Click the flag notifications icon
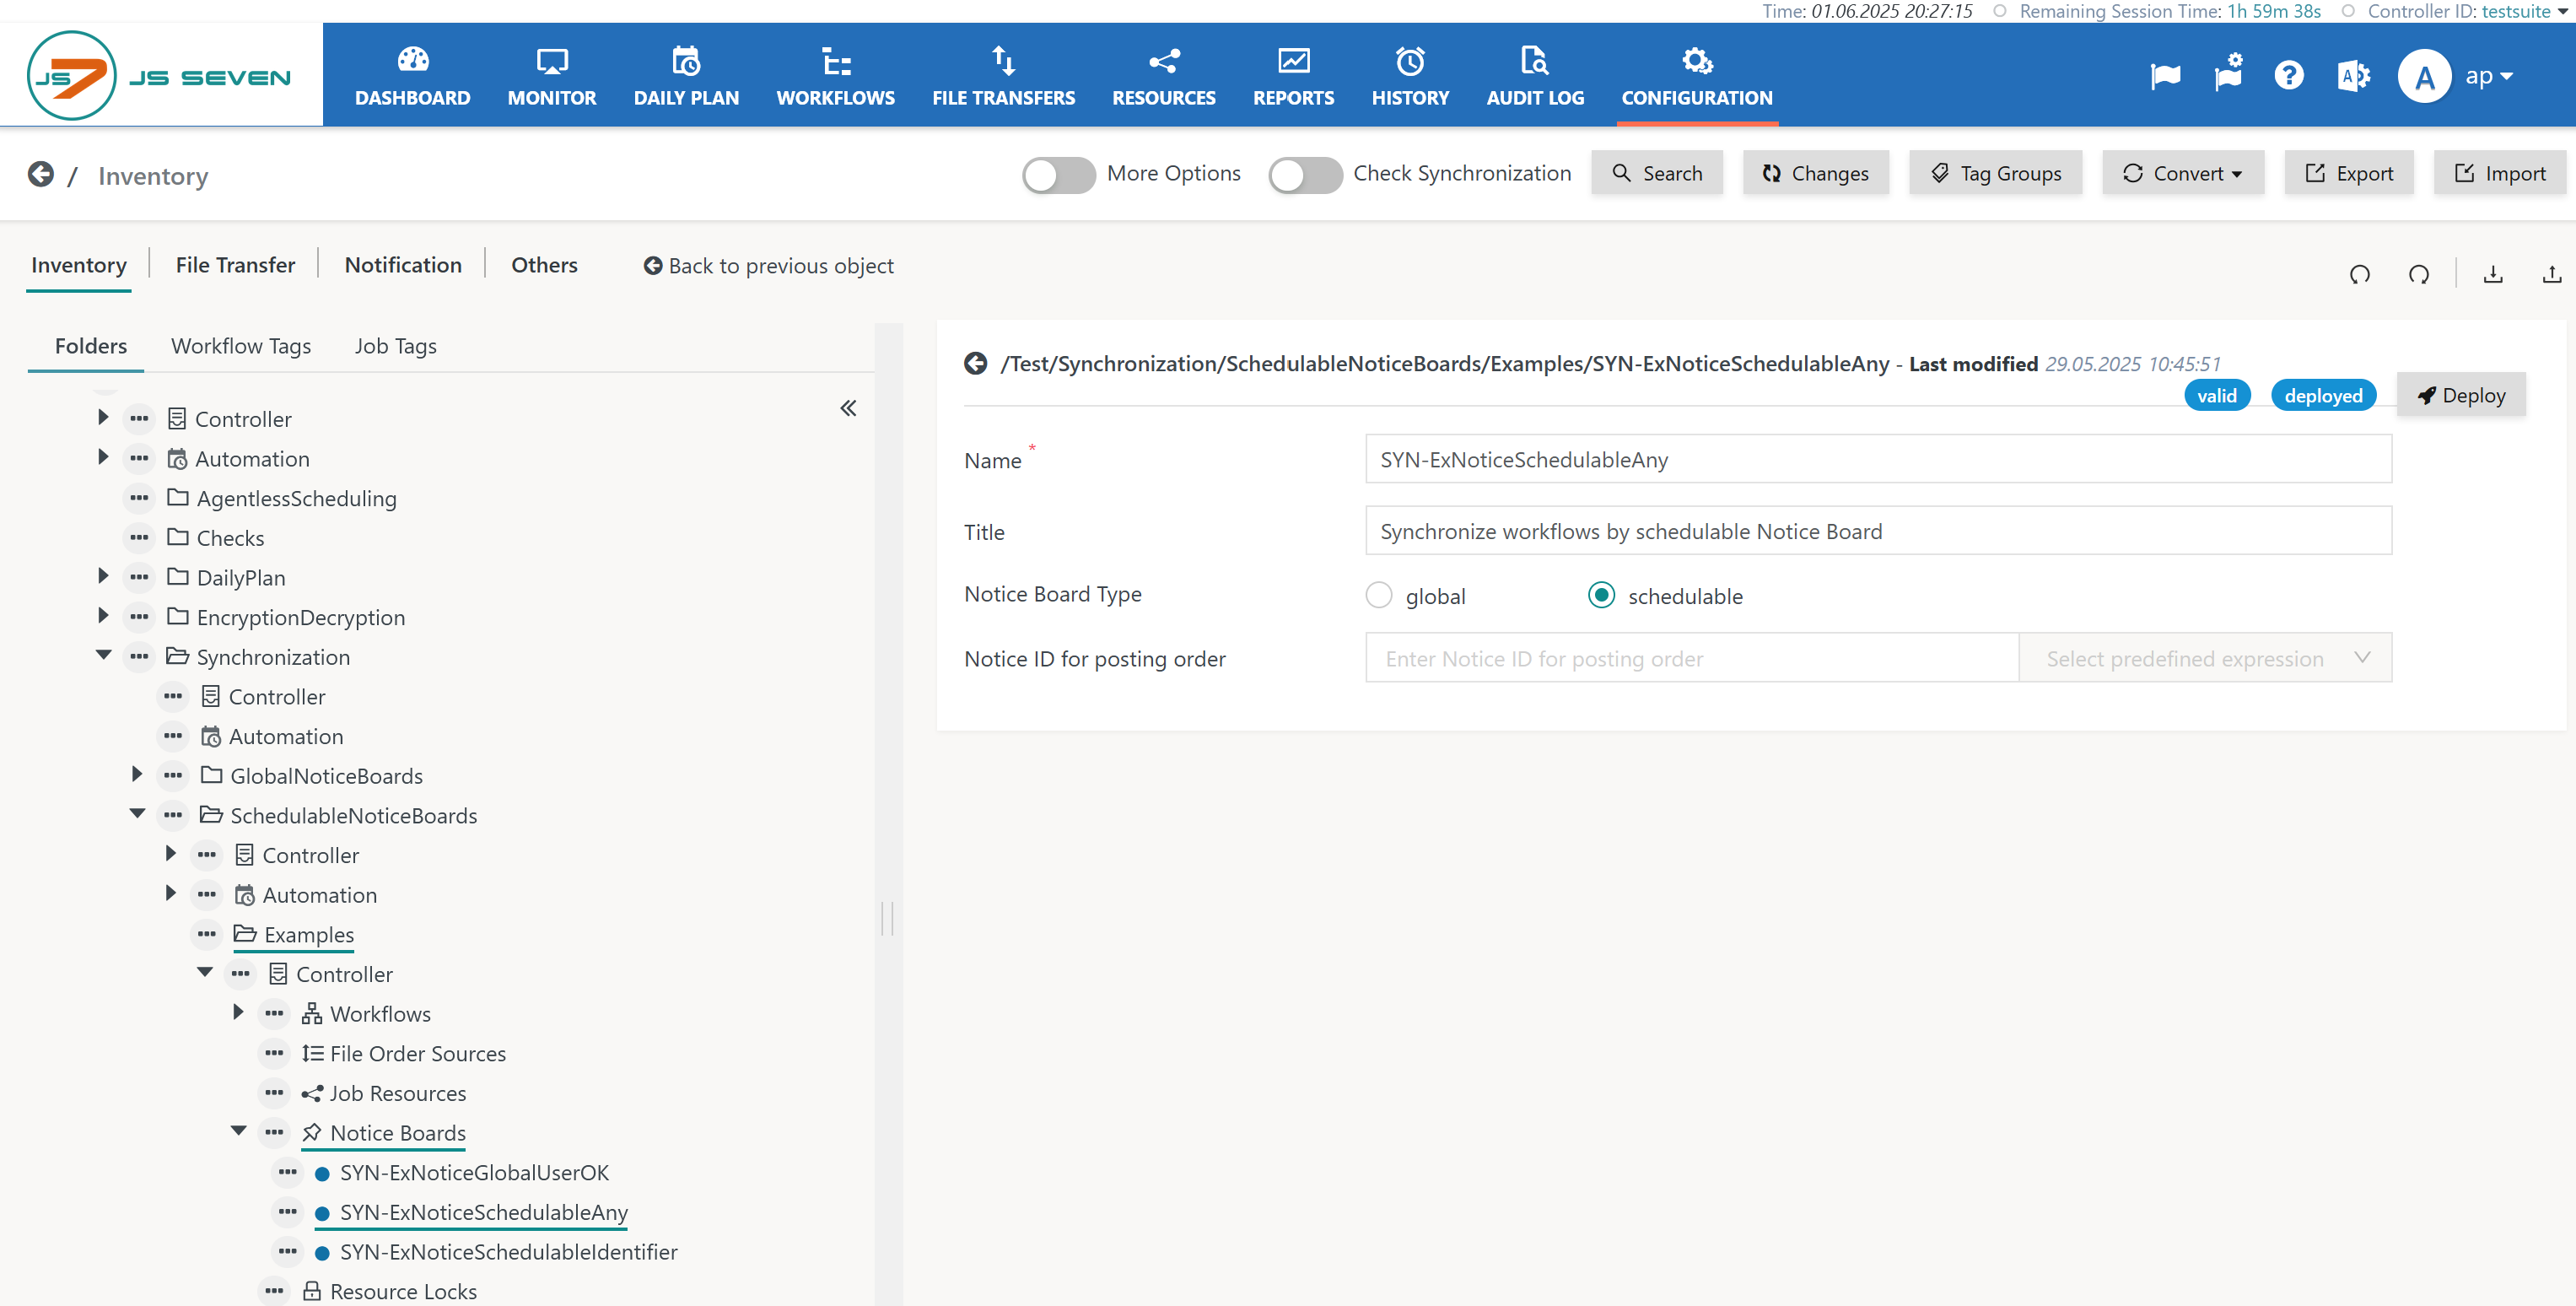This screenshot has width=2576, height=1306. click(2165, 76)
